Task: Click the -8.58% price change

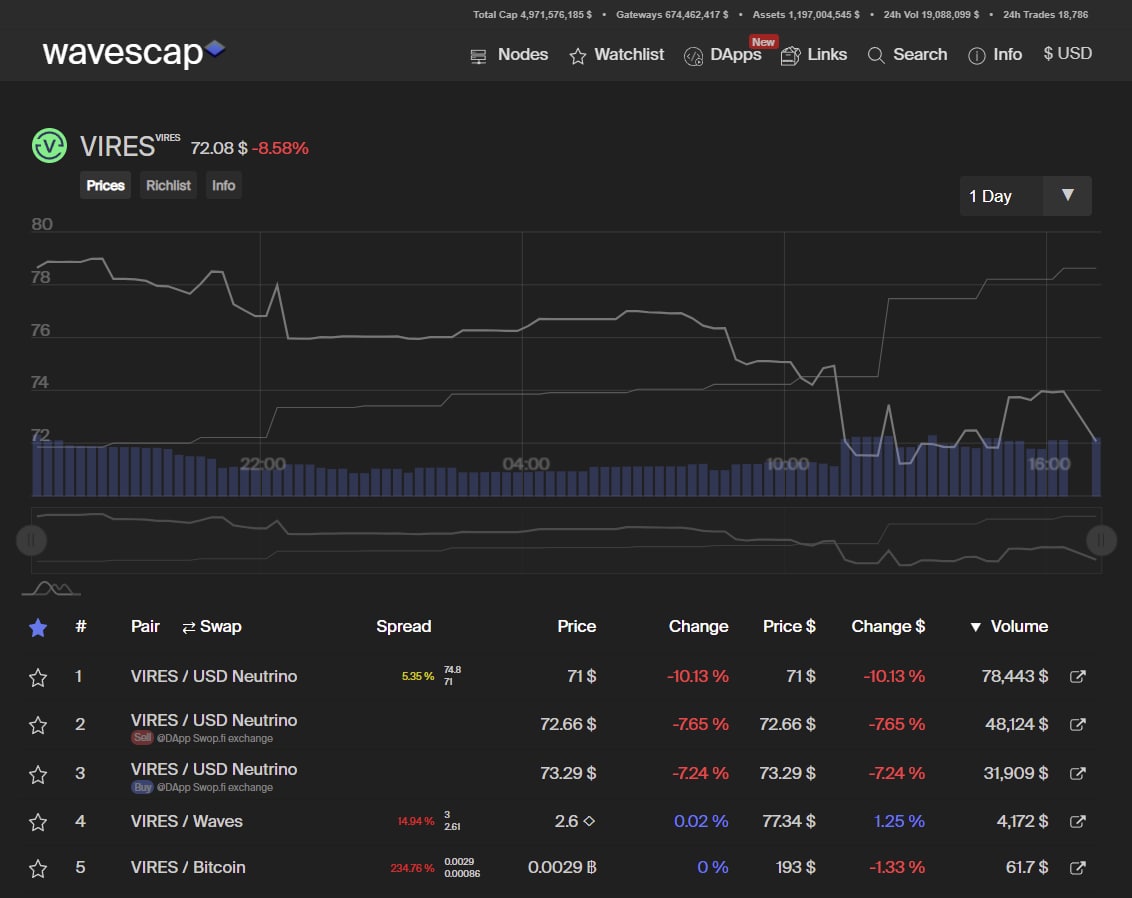Action: pos(280,148)
